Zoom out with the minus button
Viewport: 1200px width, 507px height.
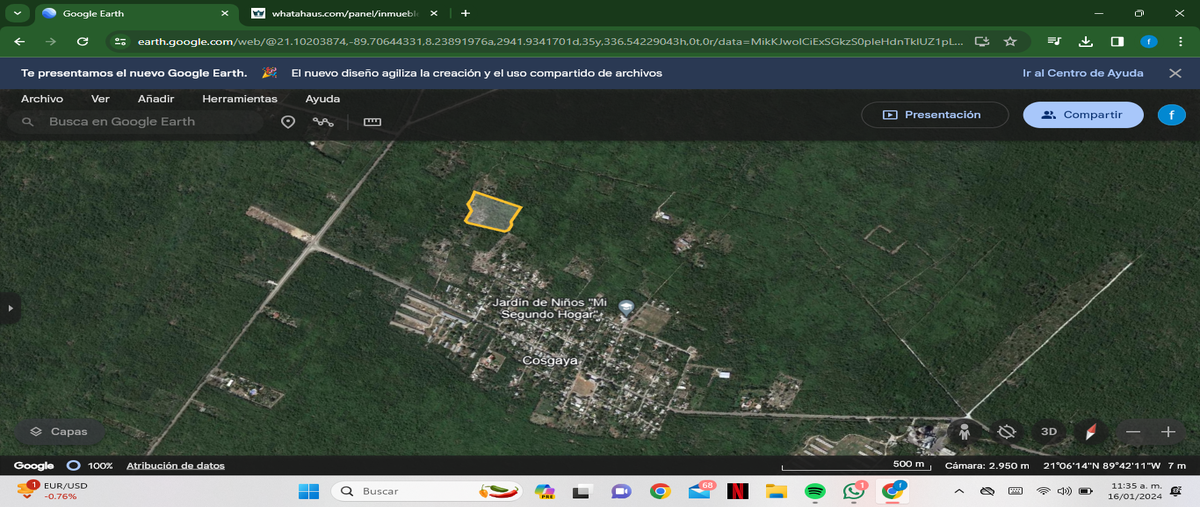1132,432
